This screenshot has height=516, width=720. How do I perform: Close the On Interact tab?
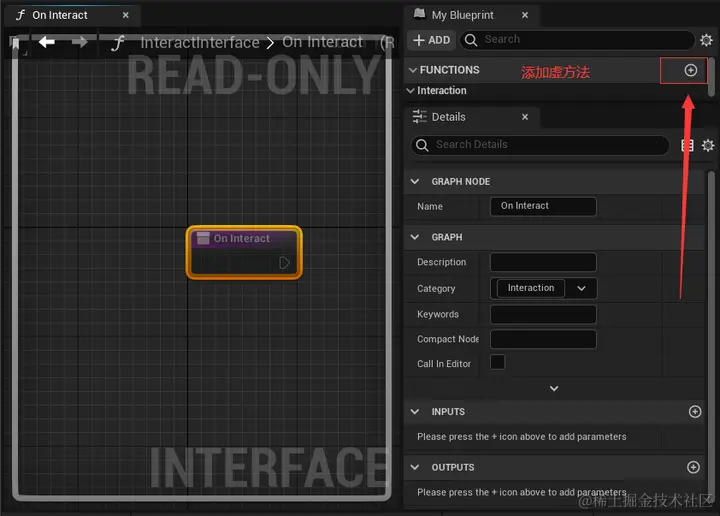(125, 15)
